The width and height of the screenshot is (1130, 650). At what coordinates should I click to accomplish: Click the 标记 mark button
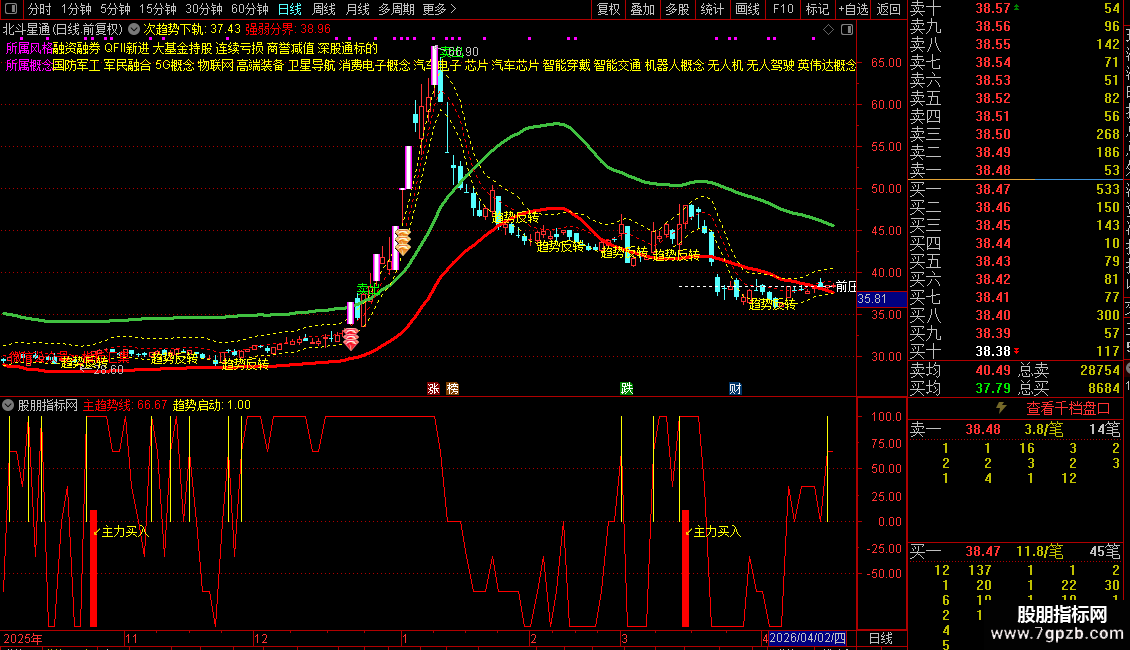(817, 9)
